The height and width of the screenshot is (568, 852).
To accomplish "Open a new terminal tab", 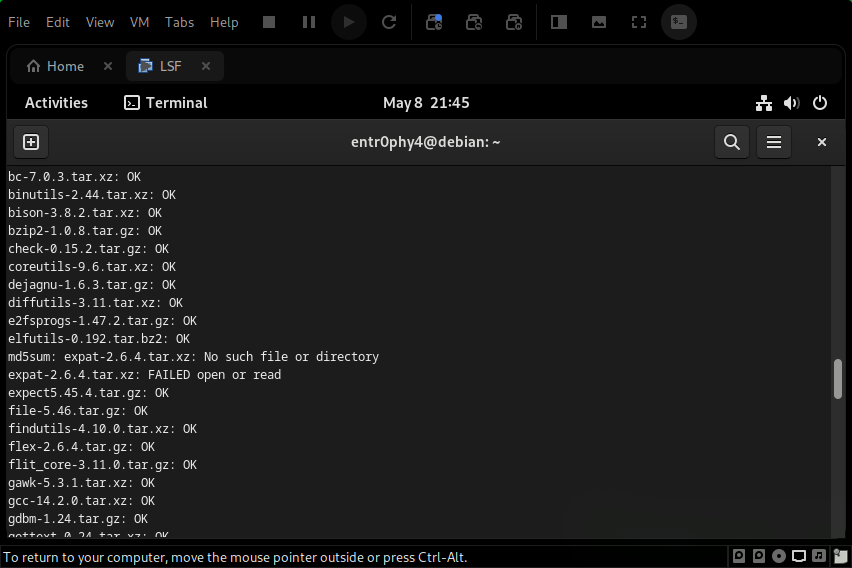I will pyautogui.click(x=30, y=142).
